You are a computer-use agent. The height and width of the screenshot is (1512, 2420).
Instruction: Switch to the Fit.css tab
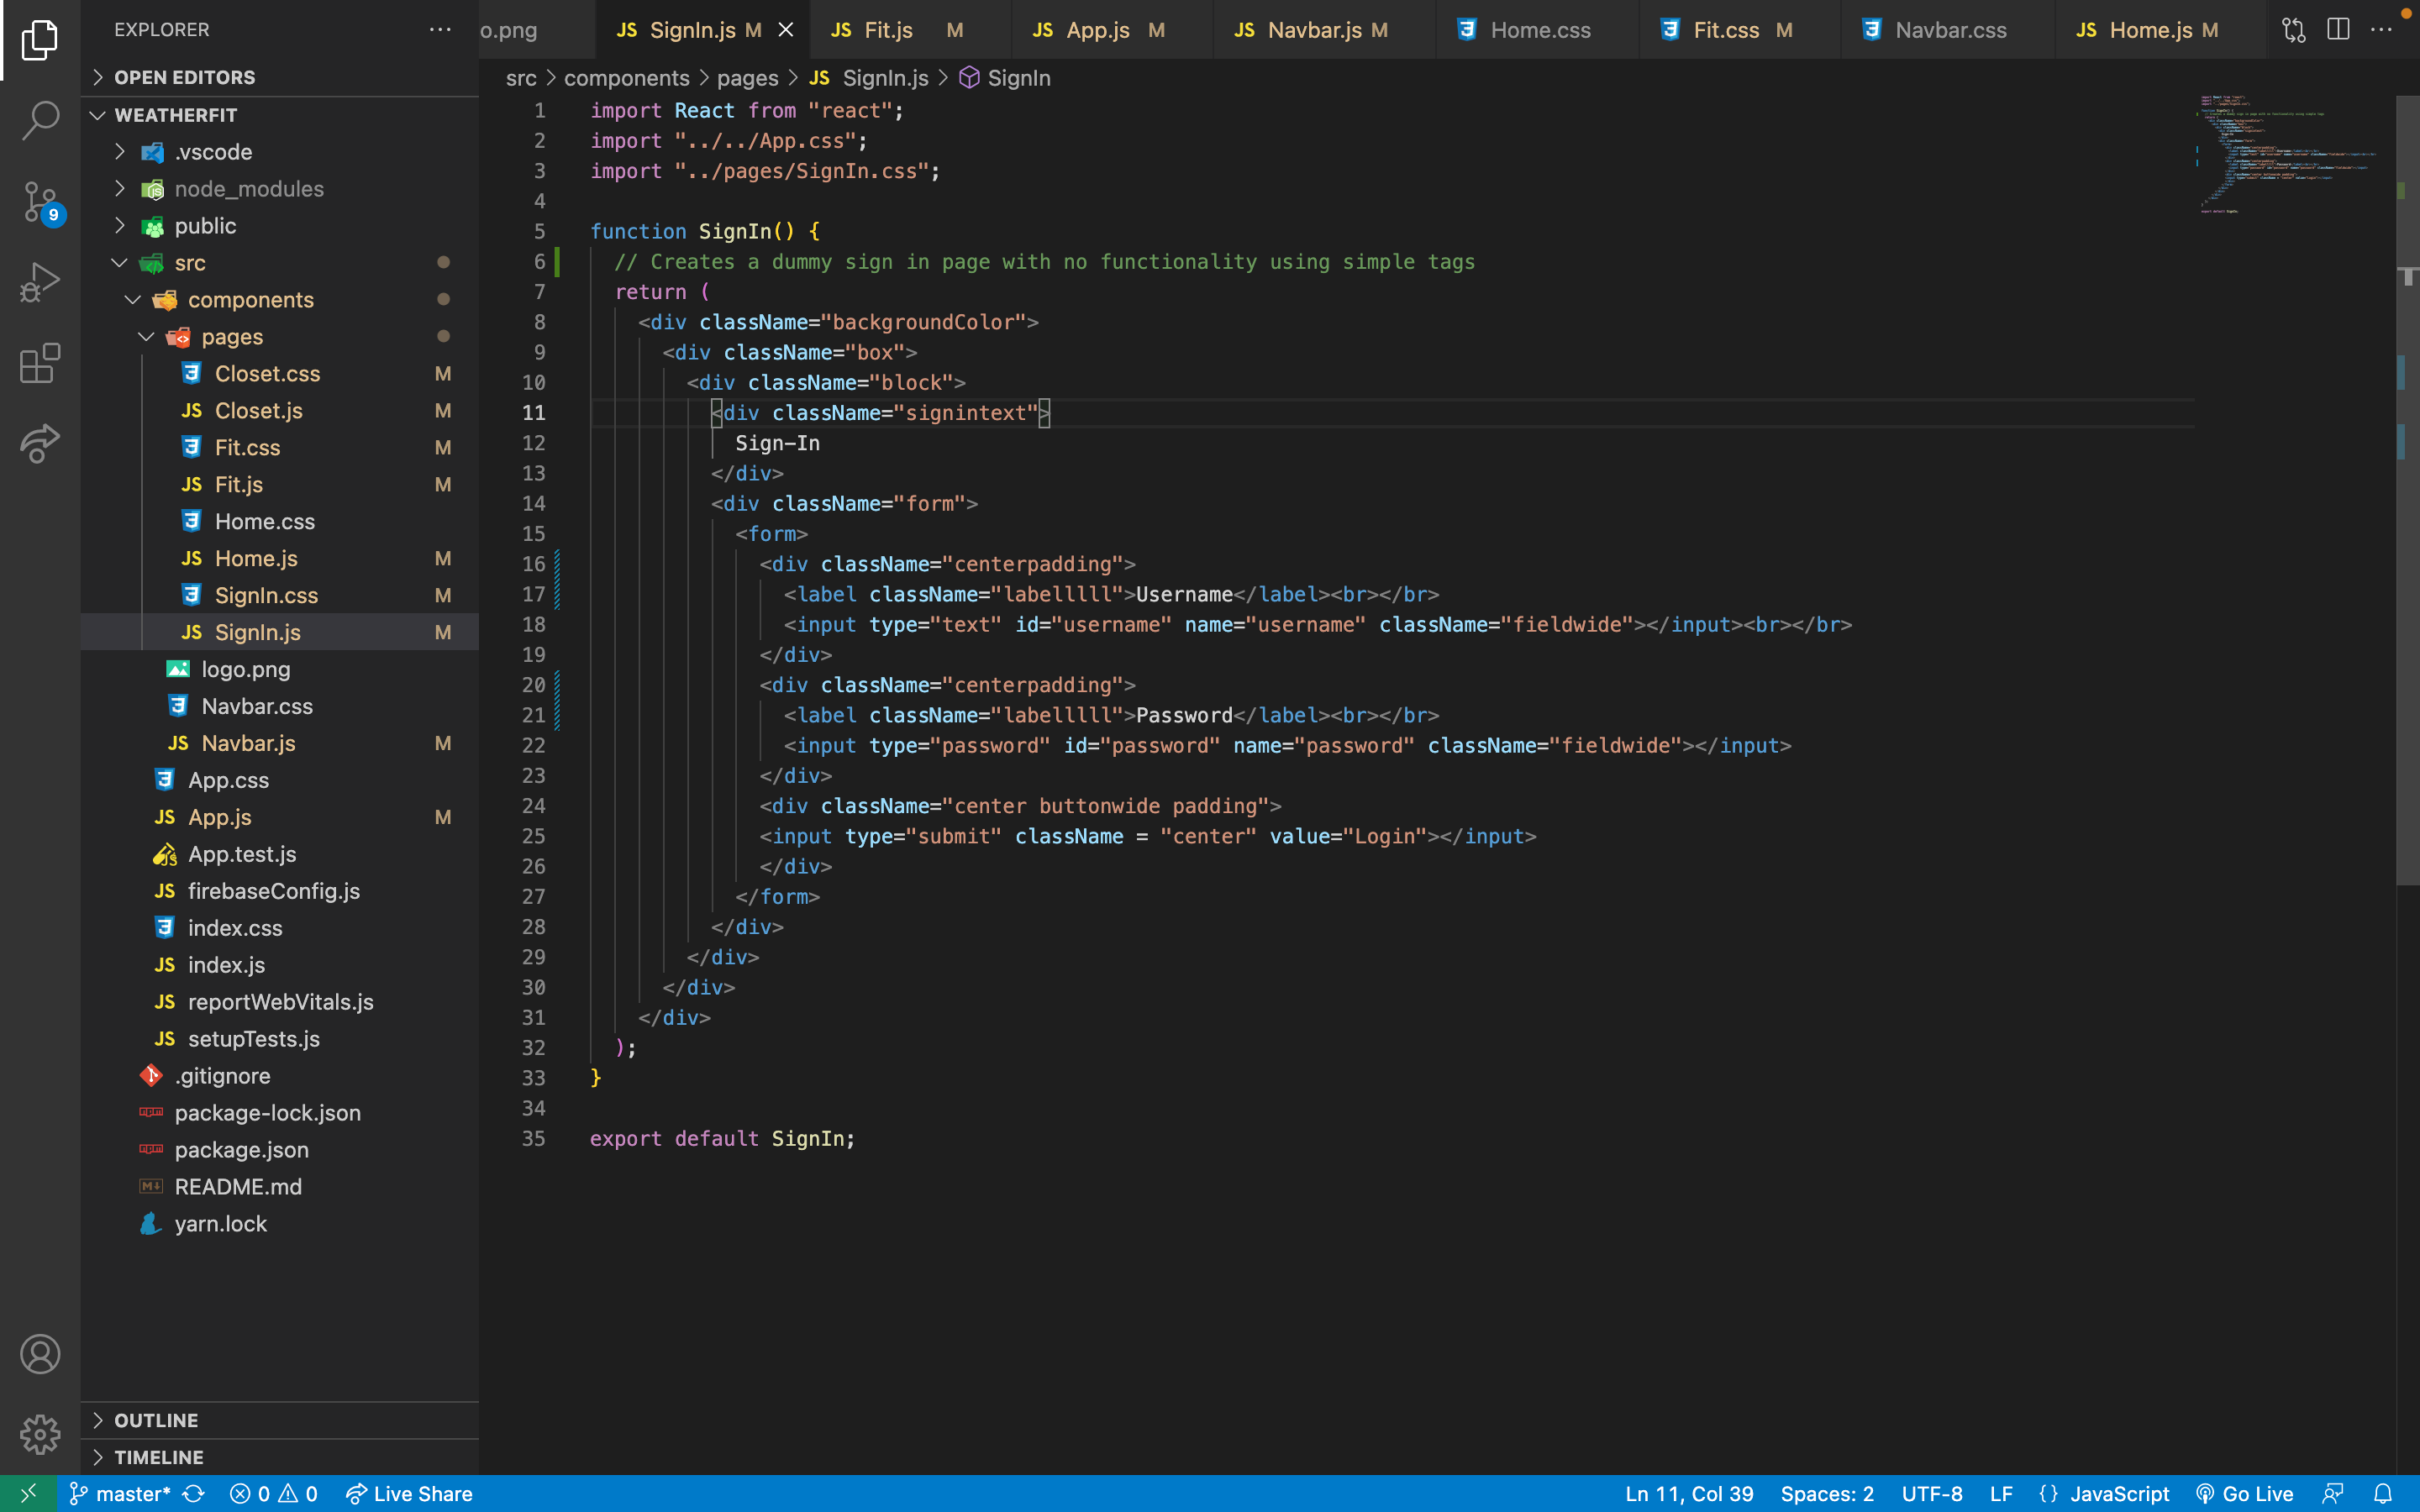[1725, 30]
